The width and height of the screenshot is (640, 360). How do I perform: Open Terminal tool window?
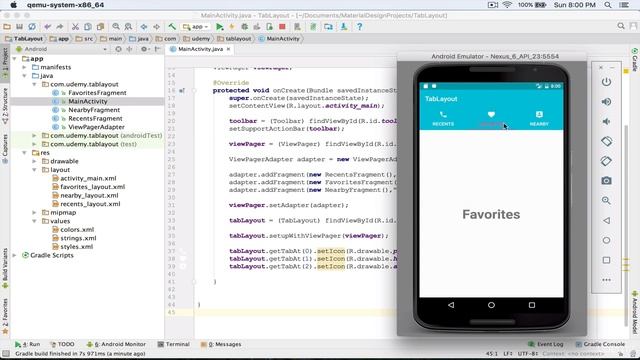click(x=173, y=344)
